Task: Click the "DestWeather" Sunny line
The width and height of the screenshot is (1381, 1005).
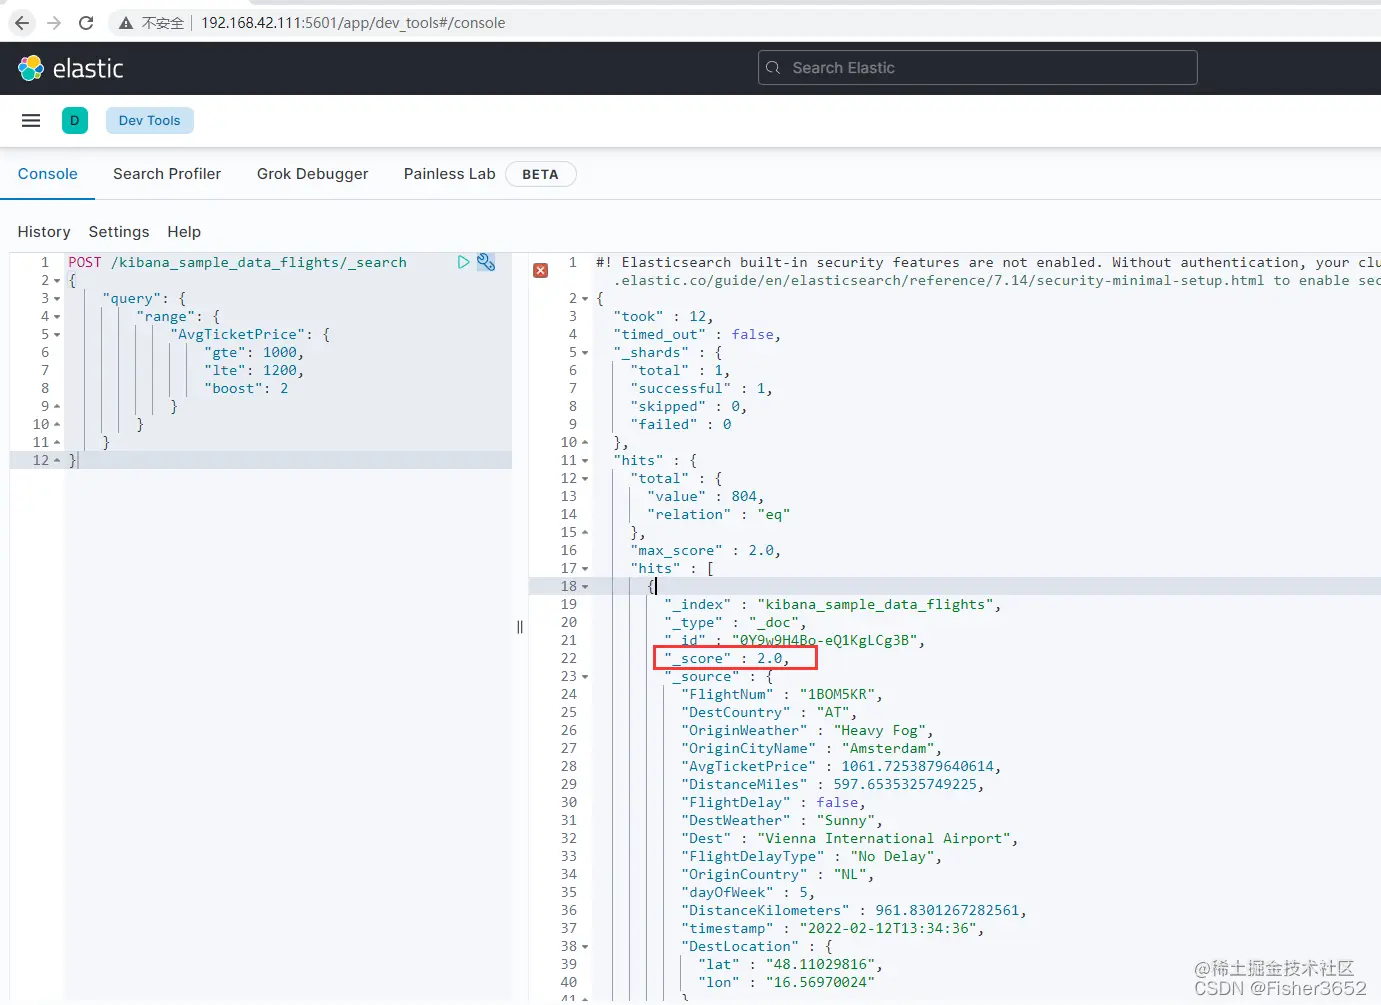Action: point(782,820)
